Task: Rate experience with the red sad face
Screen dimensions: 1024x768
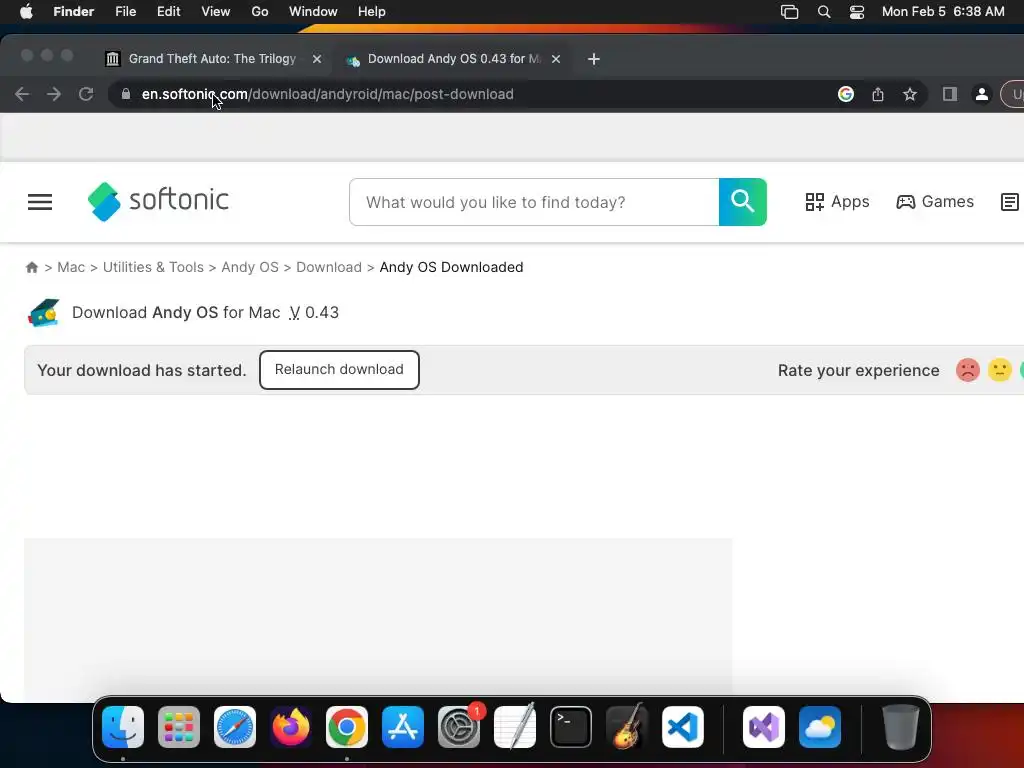Action: click(x=968, y=370)
